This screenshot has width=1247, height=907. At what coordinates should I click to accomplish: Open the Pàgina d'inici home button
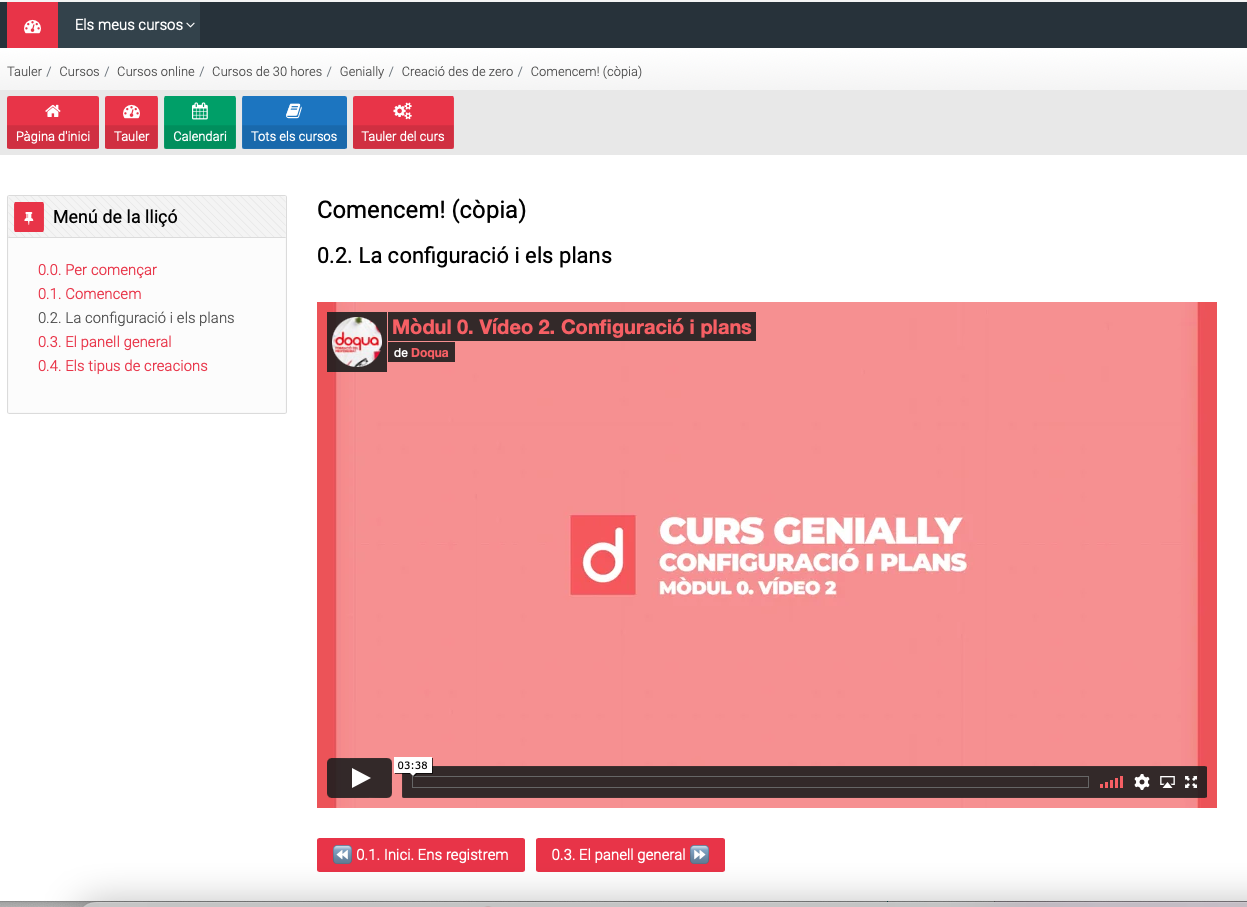[53, 123]
